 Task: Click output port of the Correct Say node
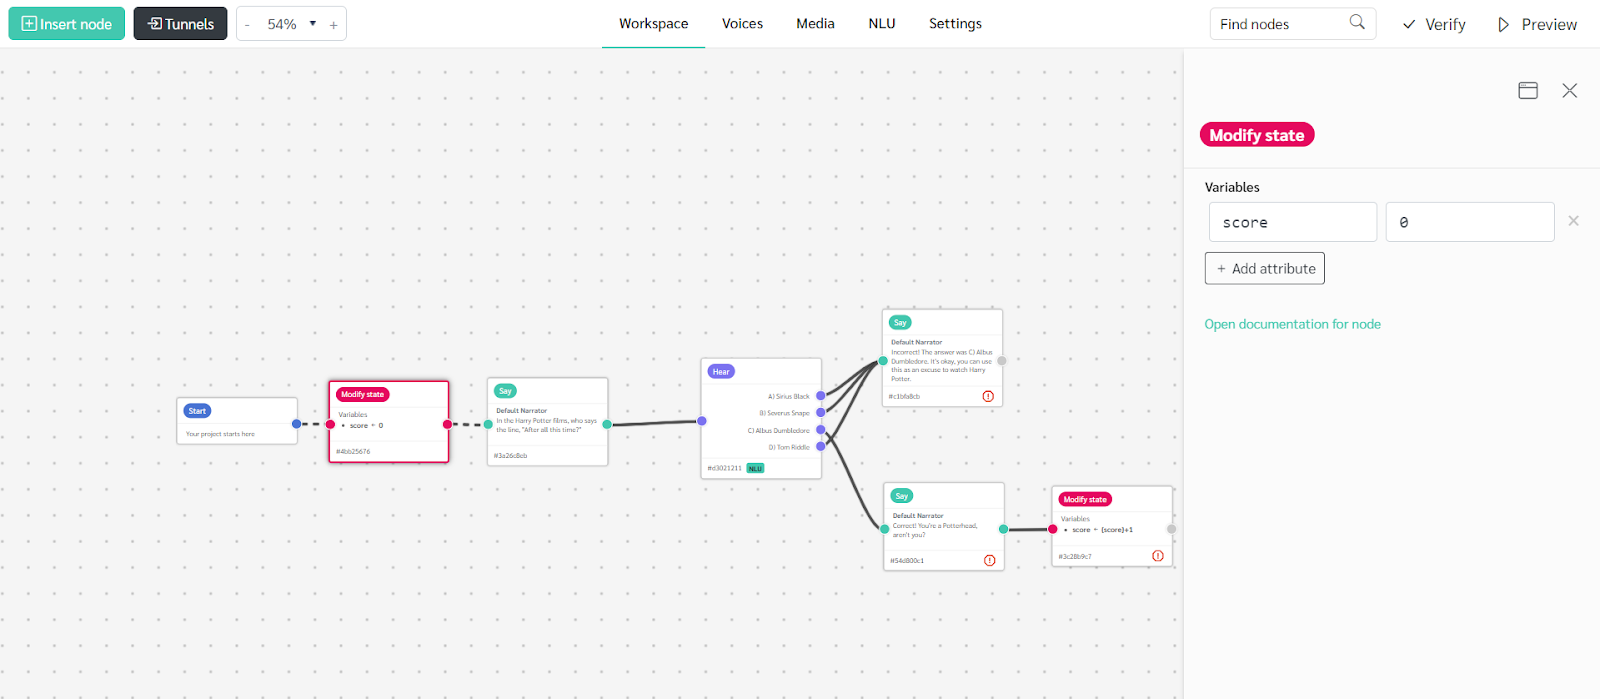pyautogui.click(x=1003, y=529)
